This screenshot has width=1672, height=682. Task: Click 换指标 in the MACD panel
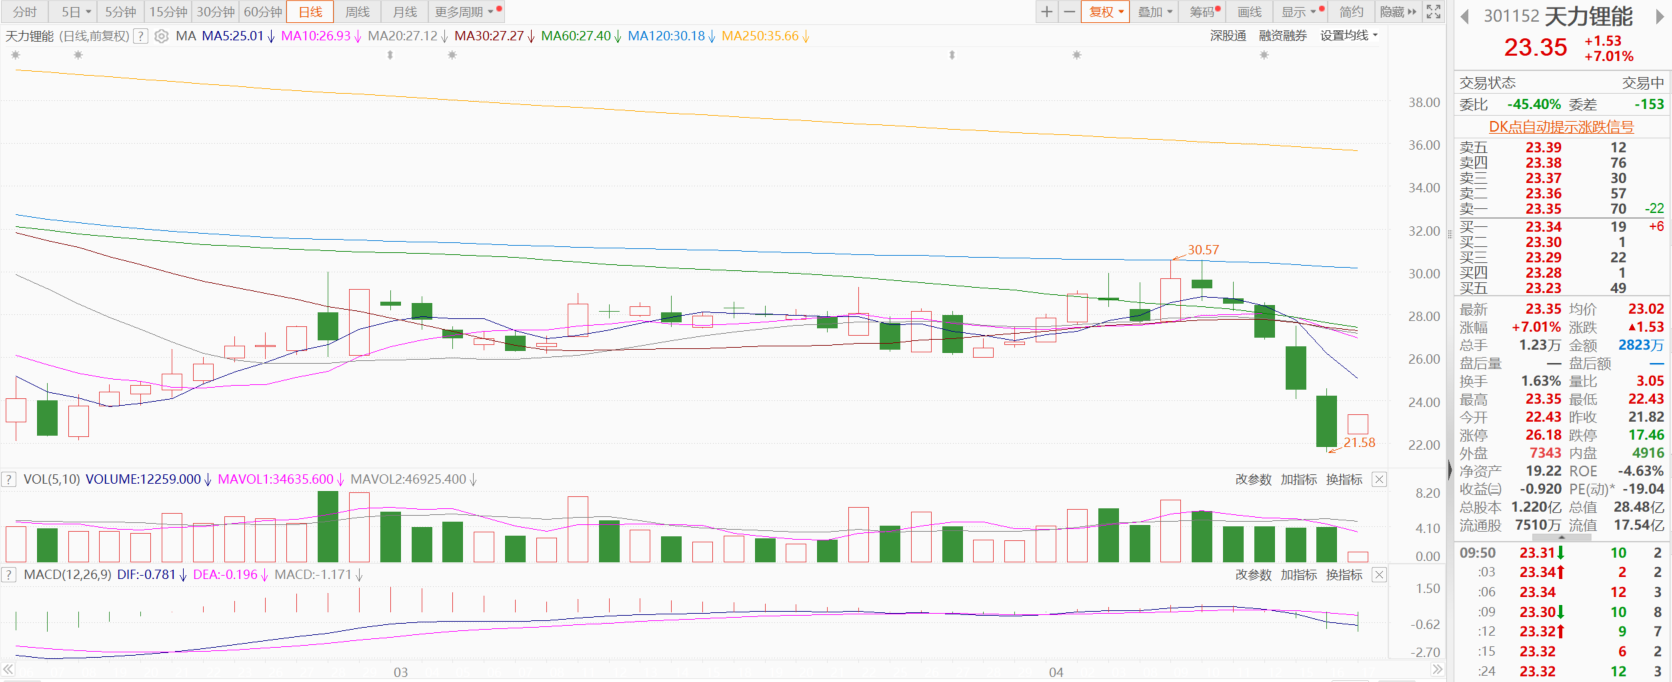(1344, 575)
